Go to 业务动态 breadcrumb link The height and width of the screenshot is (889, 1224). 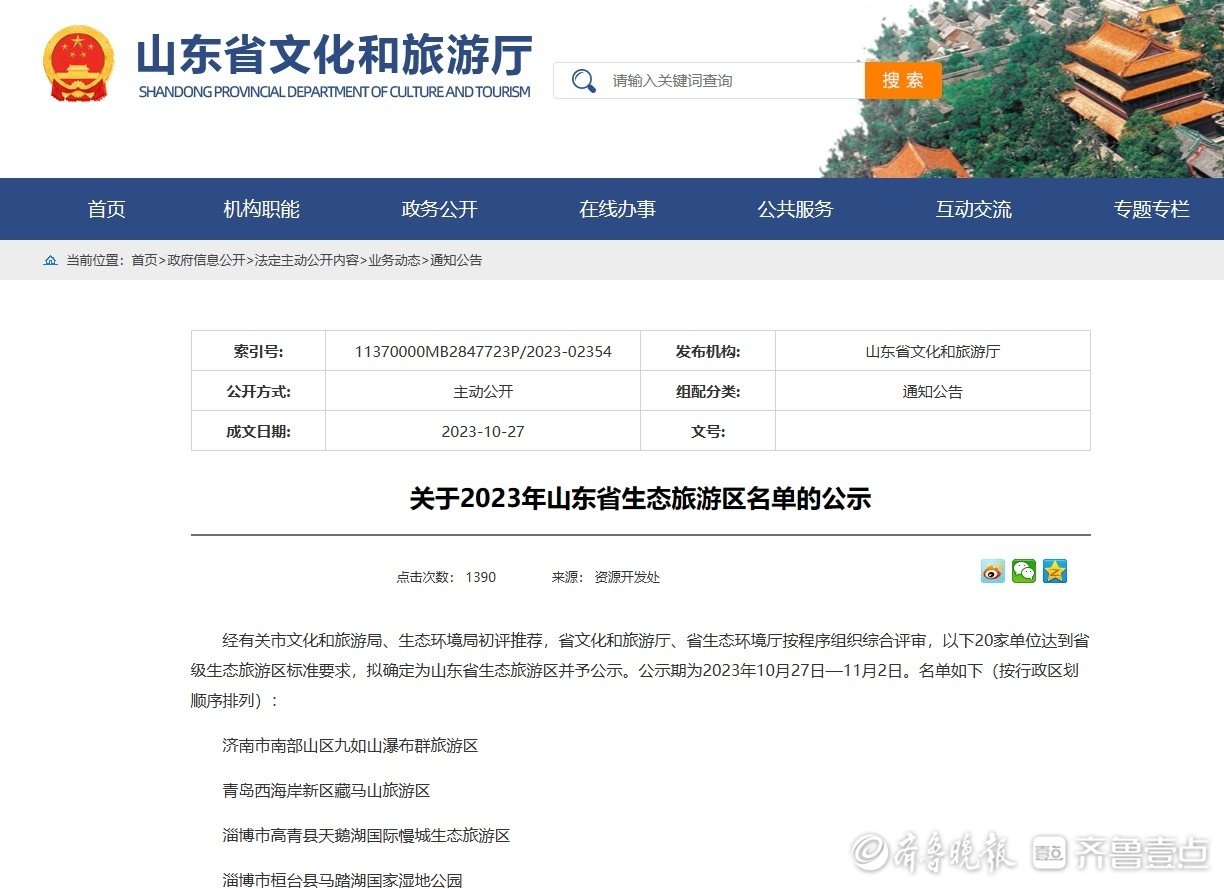coord(394,260)
